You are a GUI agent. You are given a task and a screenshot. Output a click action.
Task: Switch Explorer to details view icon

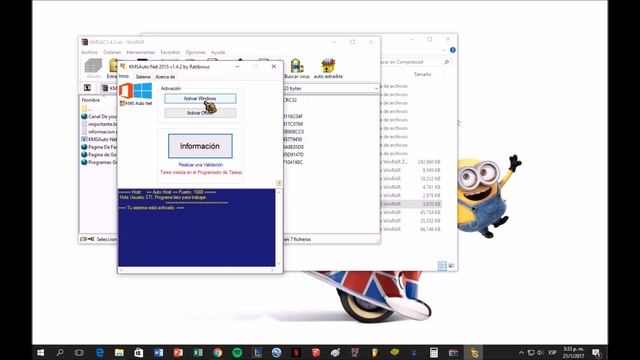tap(442, 266)
